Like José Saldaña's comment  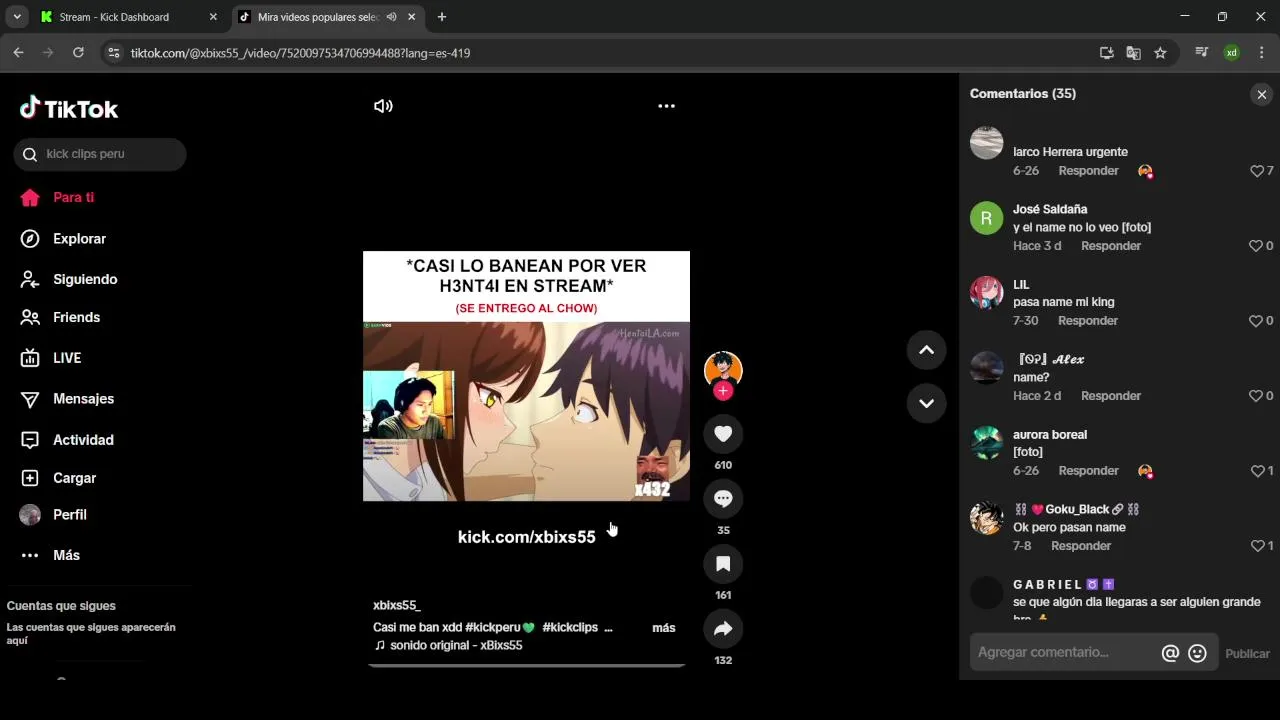[x=1256, y=246]
